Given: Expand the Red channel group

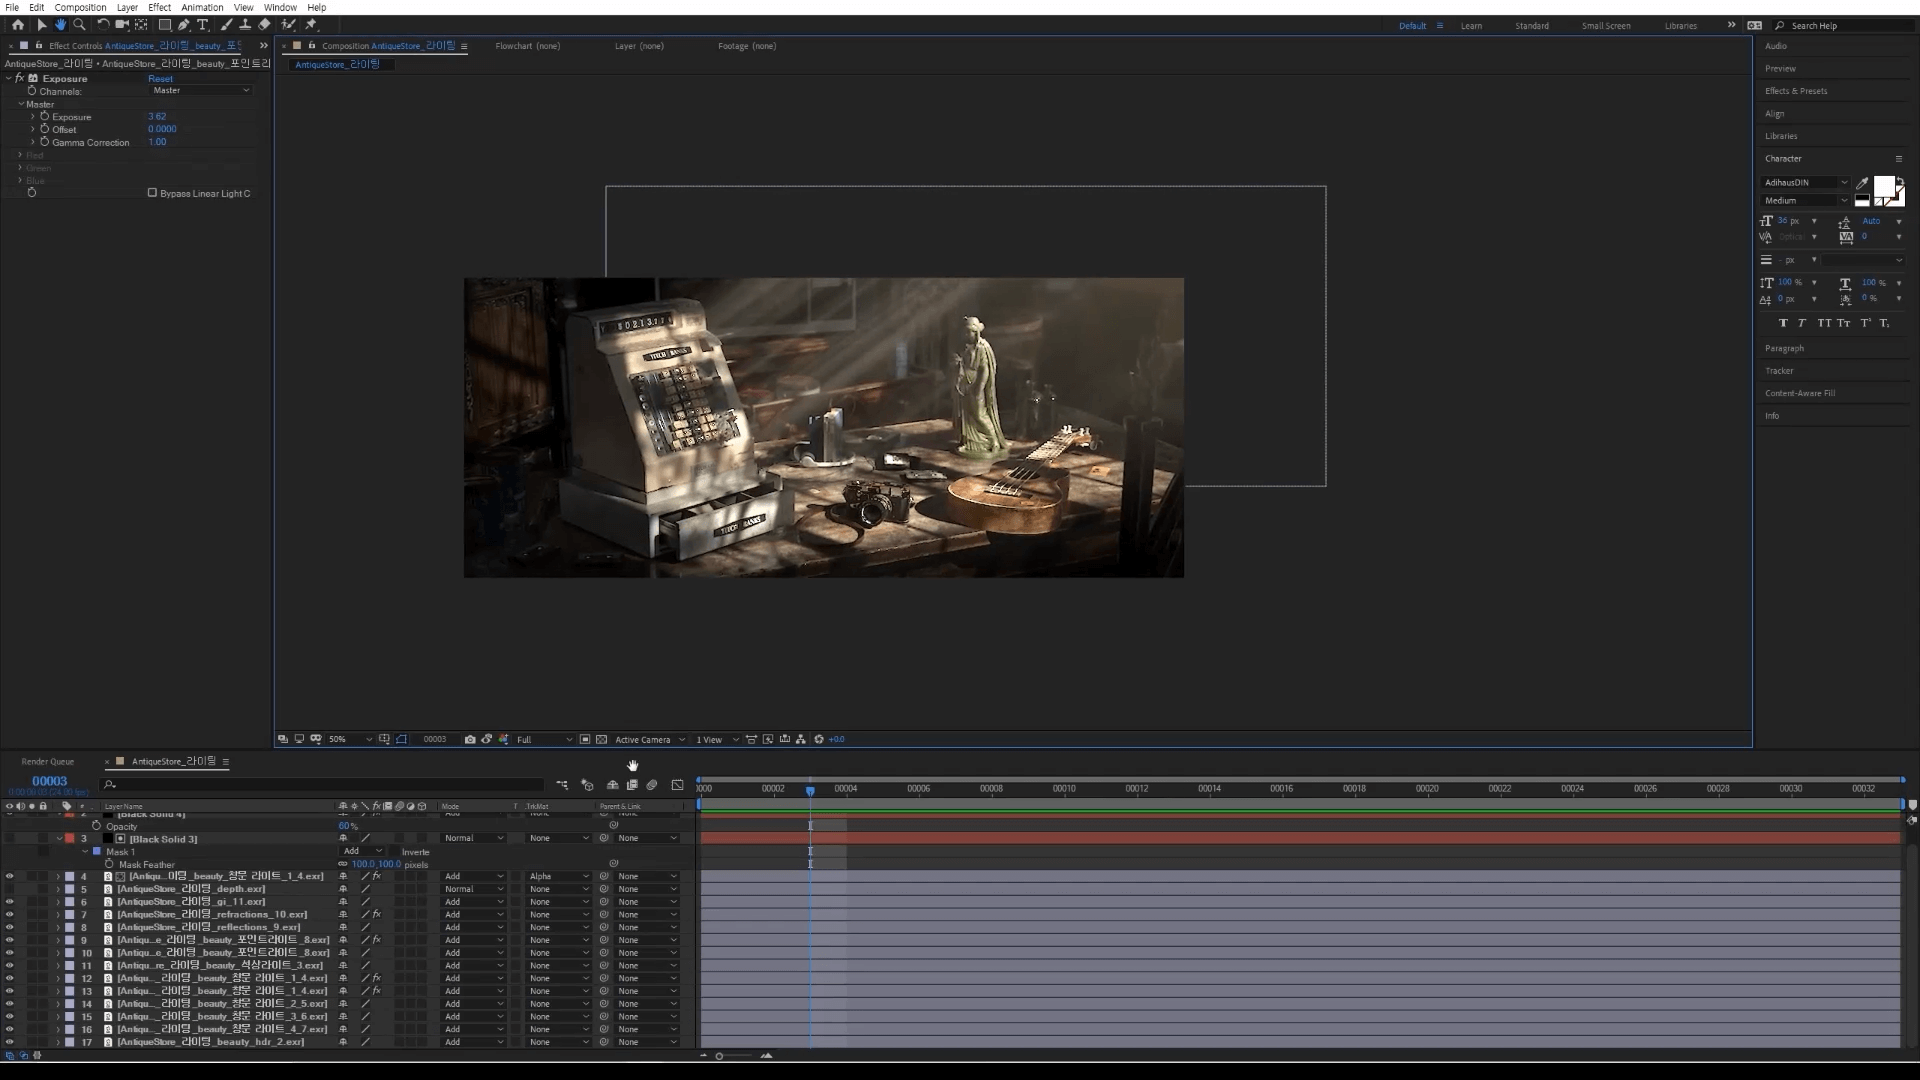Looking at the screenshot, I should [20, 155].
